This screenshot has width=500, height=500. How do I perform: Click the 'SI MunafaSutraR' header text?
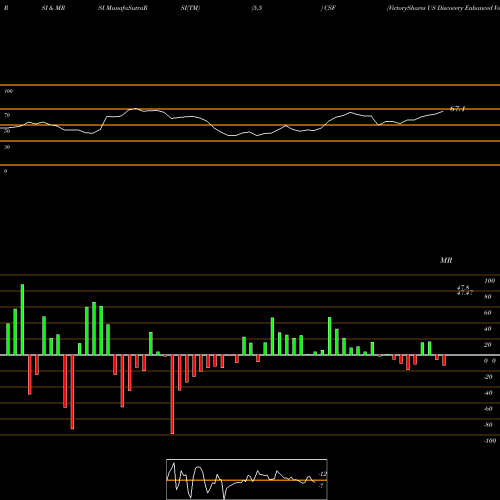pos(123,8)
